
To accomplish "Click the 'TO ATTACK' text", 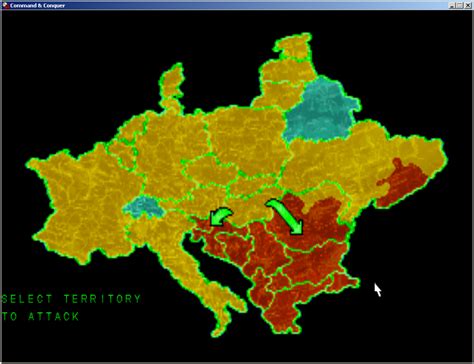I will 41,316.
